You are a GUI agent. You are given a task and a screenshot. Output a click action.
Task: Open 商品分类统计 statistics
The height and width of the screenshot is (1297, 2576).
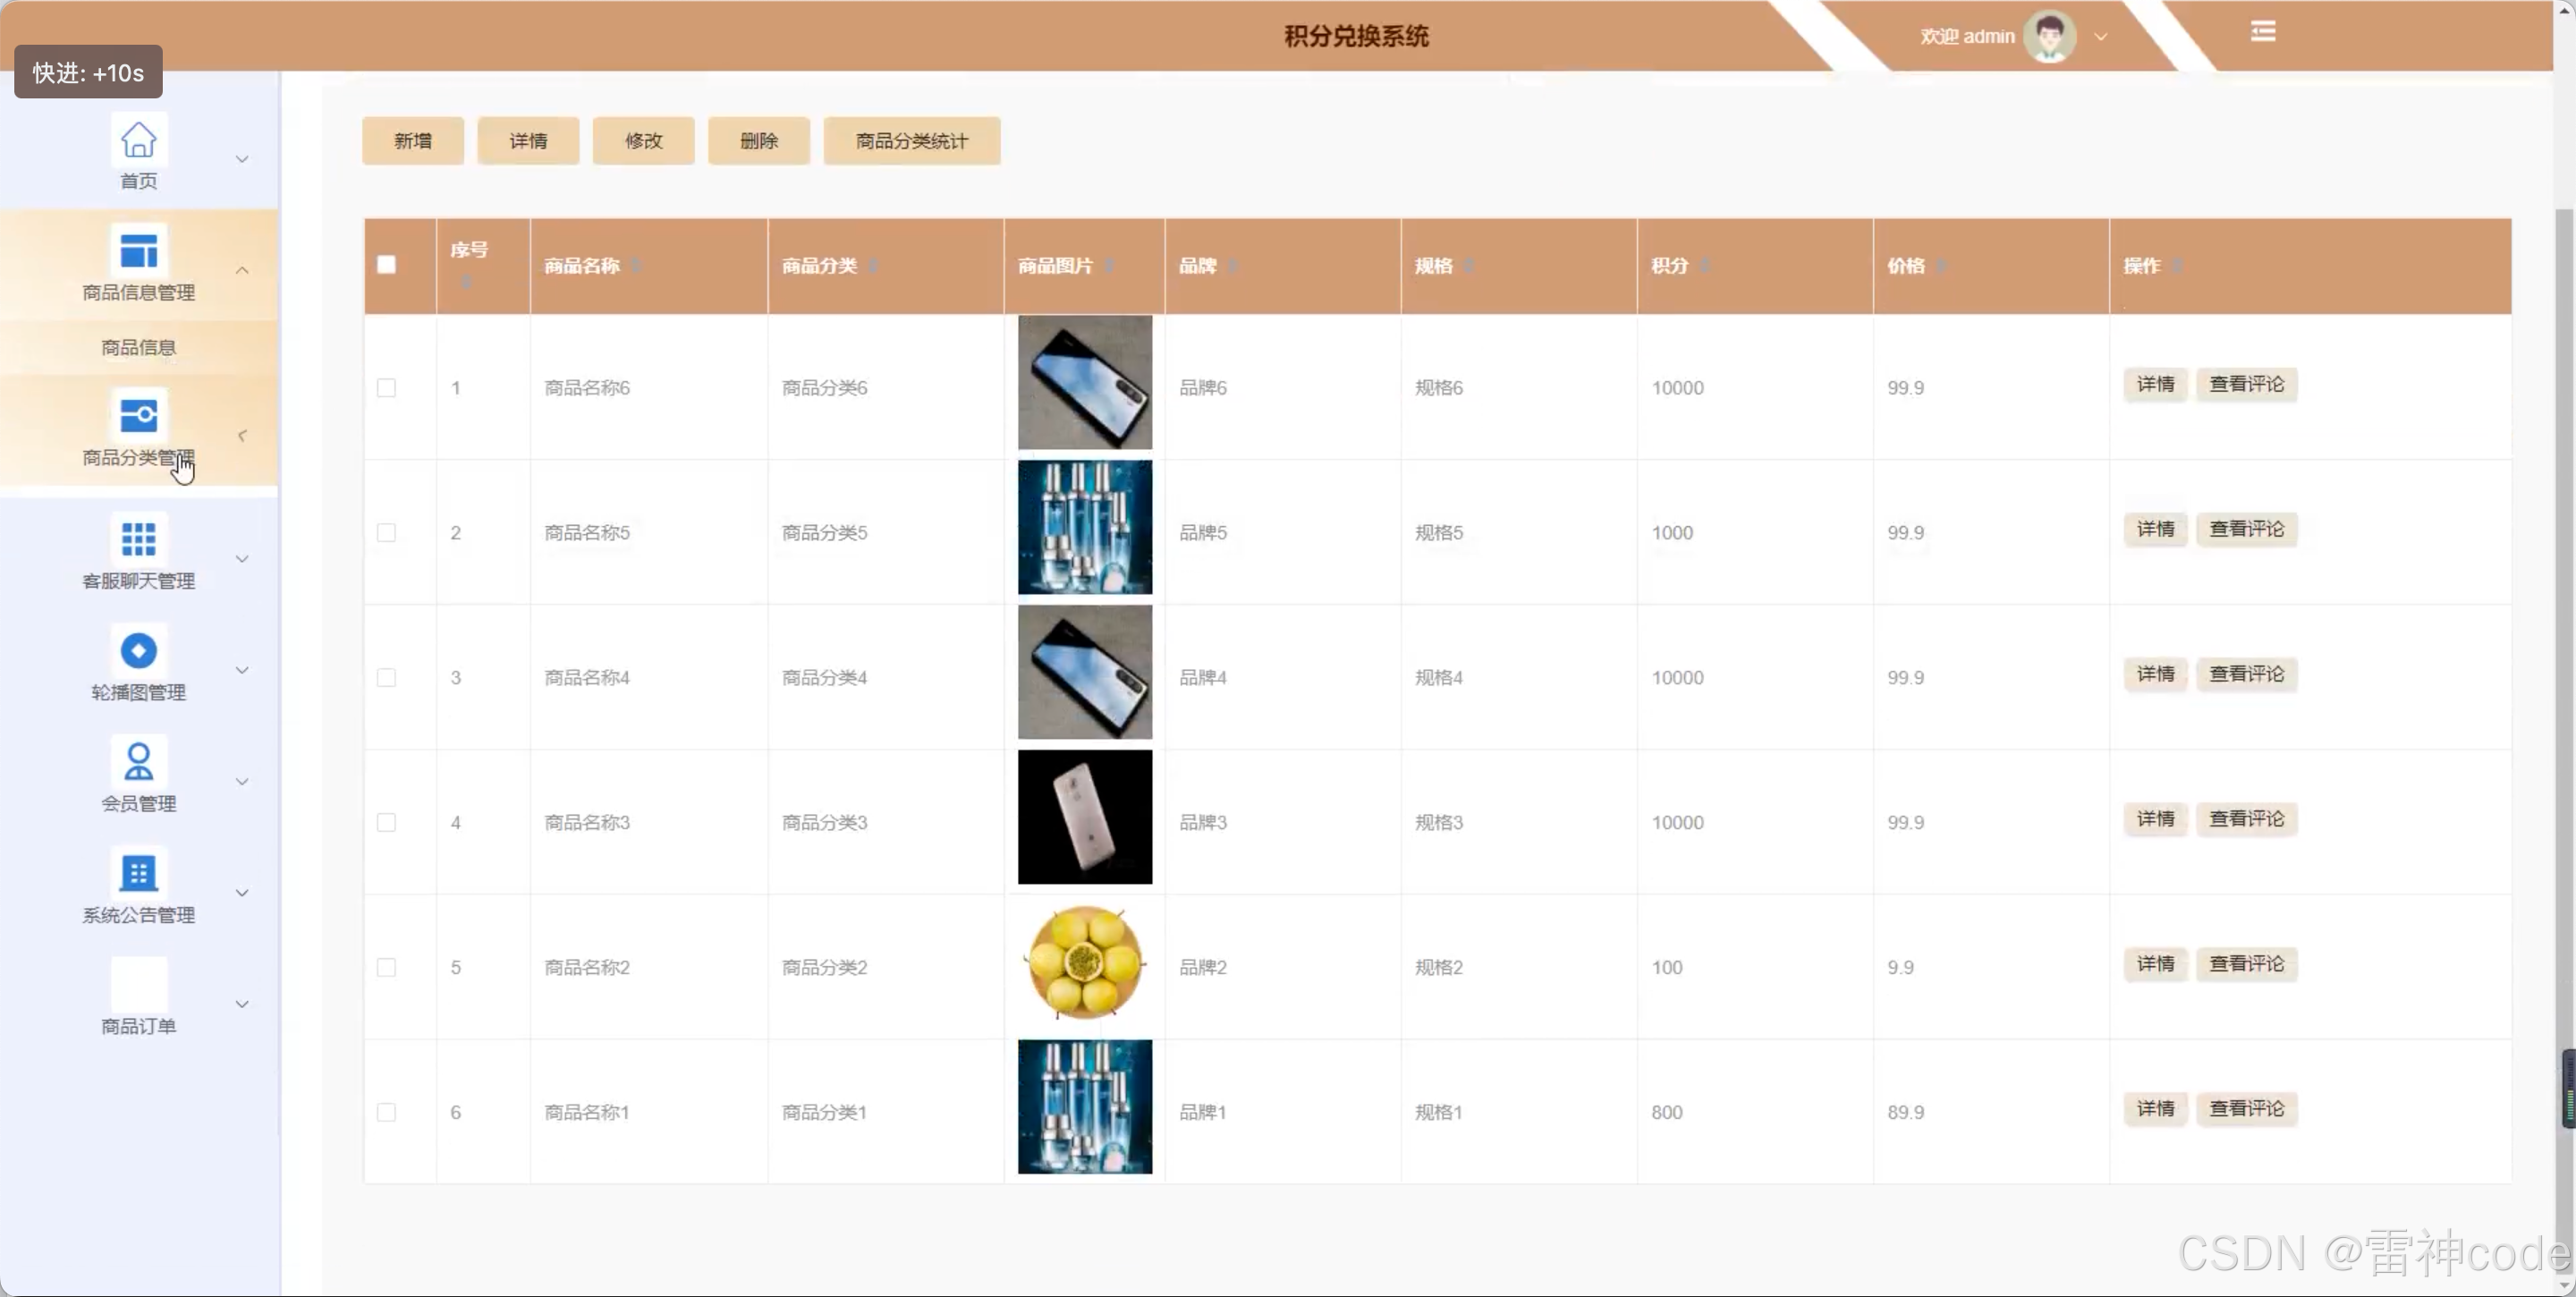tap(912, 141)
